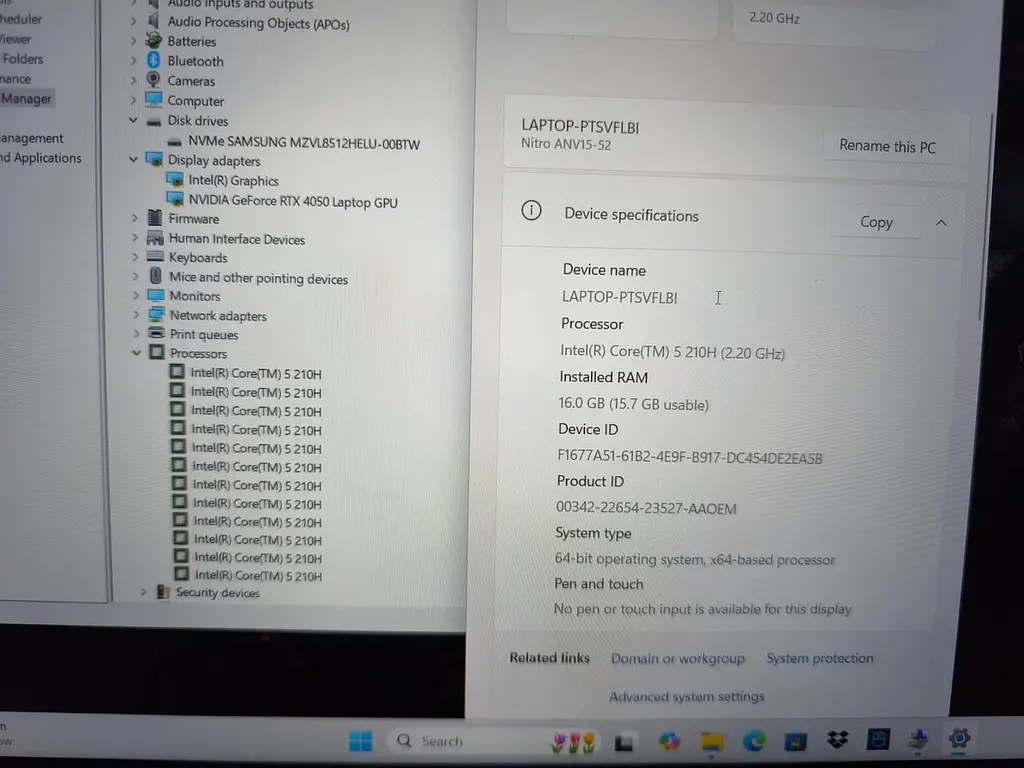Launch Microsoft Edge from the taskbar
This screenshot has height=768, width=1024.
coord(754,741)
